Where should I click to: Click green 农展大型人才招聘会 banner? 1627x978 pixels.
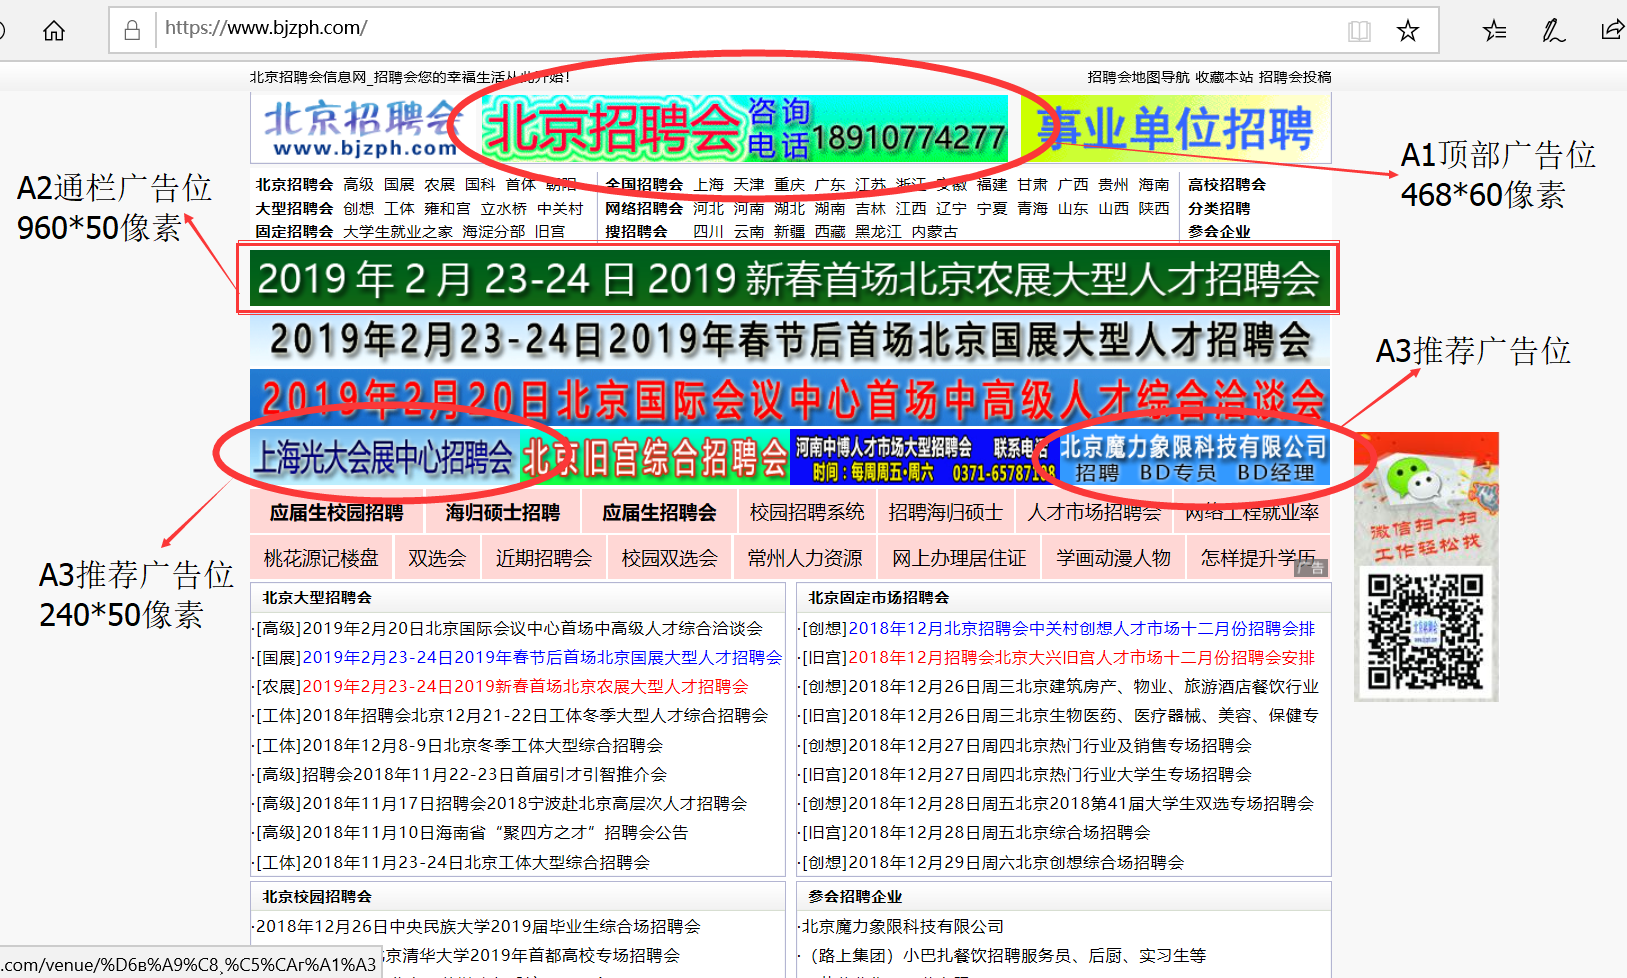pos(789,278)
